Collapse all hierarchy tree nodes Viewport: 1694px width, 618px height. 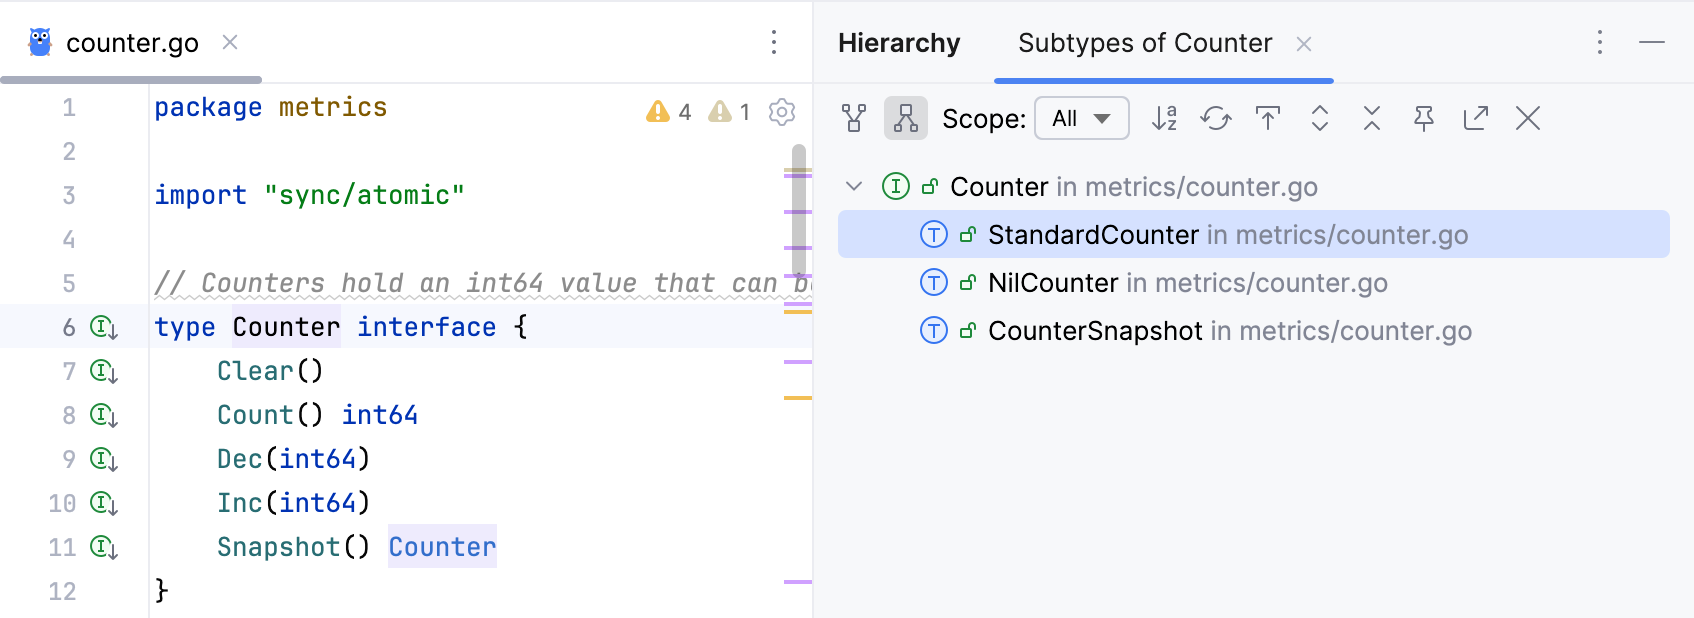pyautogui.click(x=1372, y=119)
